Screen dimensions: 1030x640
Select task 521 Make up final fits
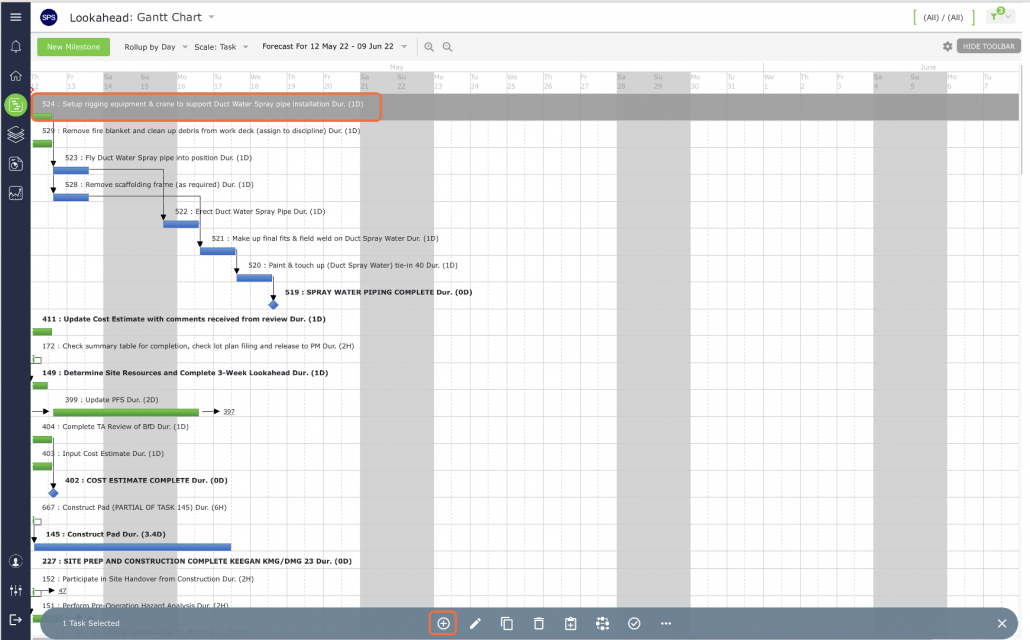tap(325, 239)
